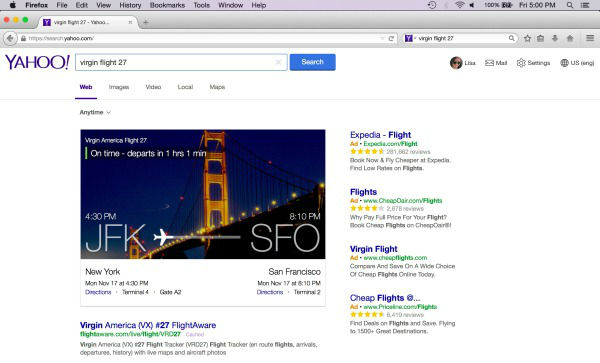Open a new tab with plus button

point(145,22)
